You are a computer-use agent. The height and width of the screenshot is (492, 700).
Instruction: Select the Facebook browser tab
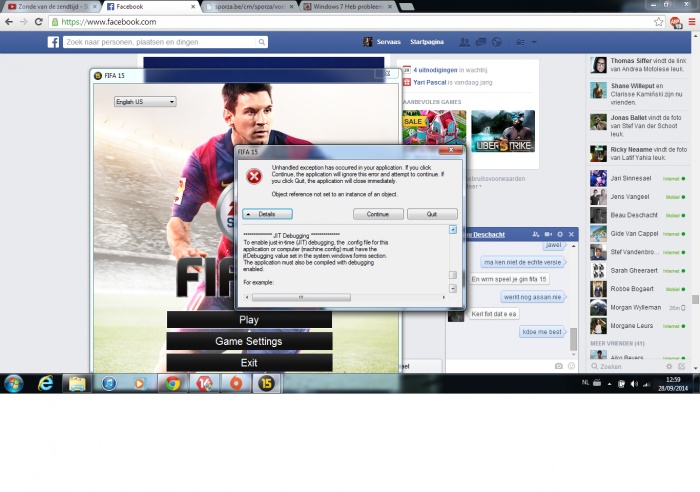(151, 7)
